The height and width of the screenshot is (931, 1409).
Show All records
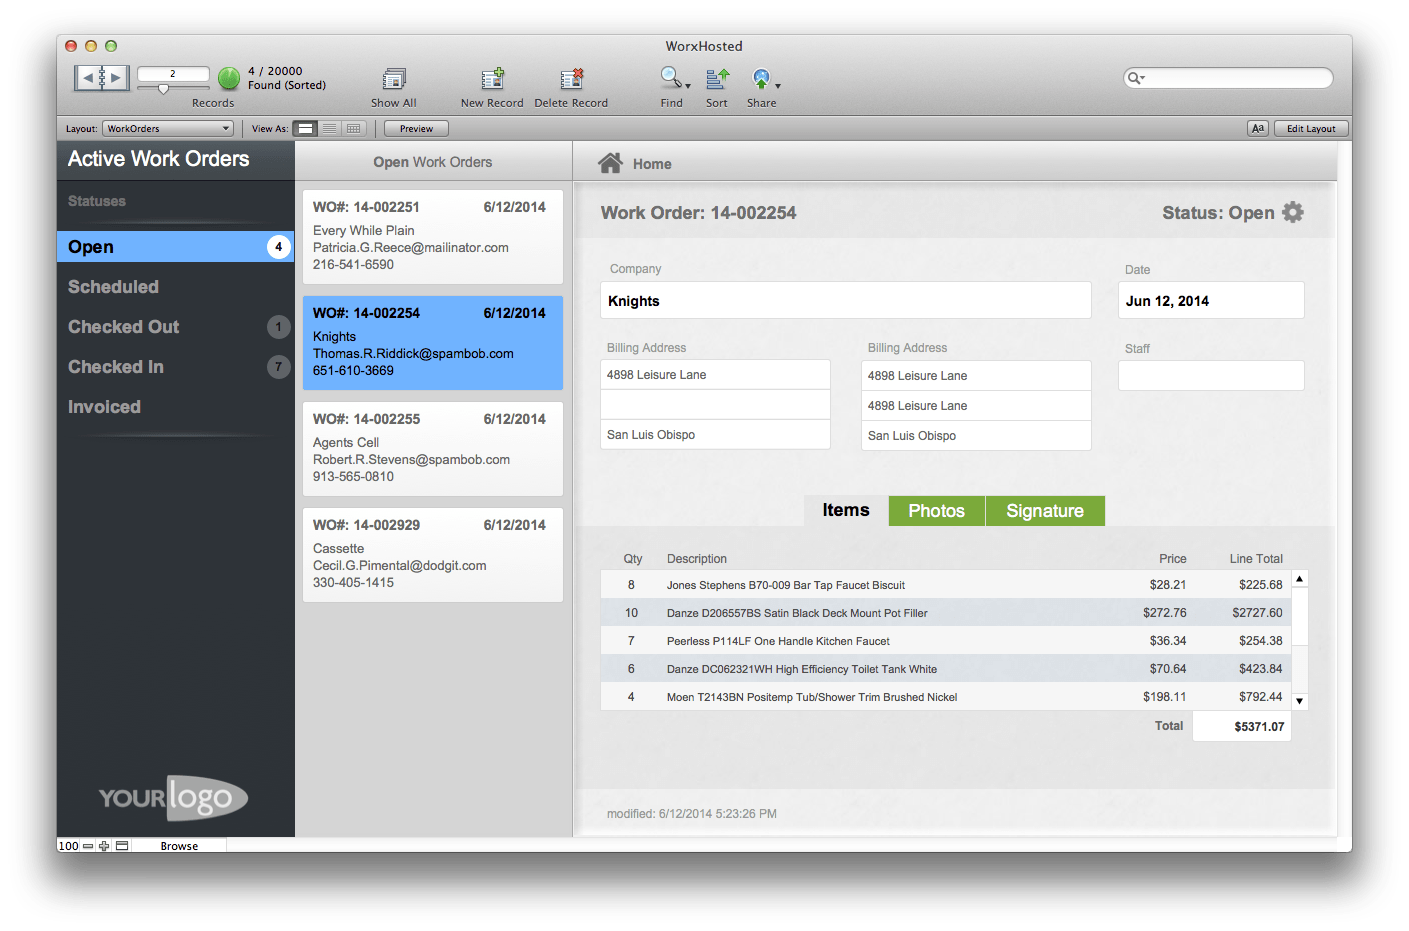click(x=393, y=80)
